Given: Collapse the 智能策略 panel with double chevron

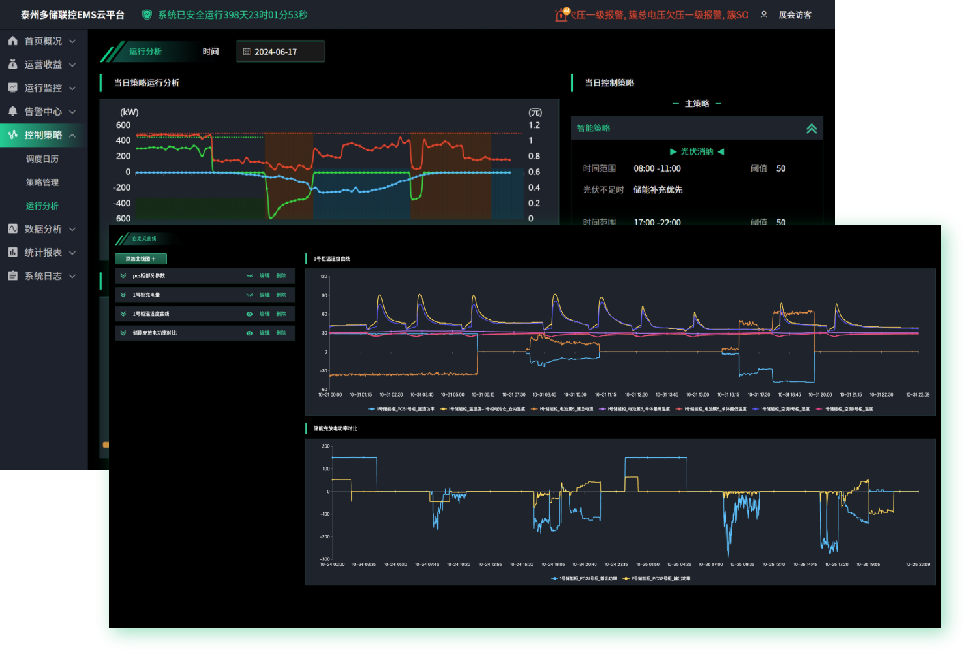Looking at the screenshot, I should (x=811, y=128).
